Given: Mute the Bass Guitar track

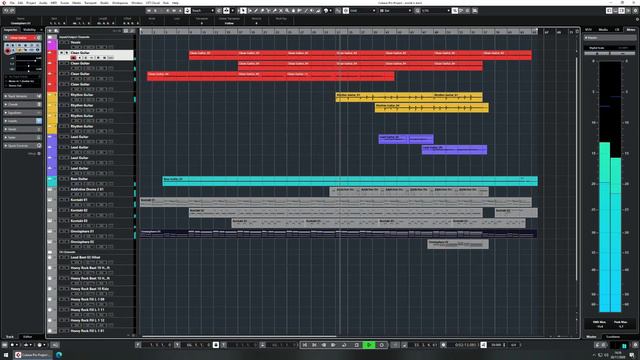Looking at the screenshot, I should [62, 179].
